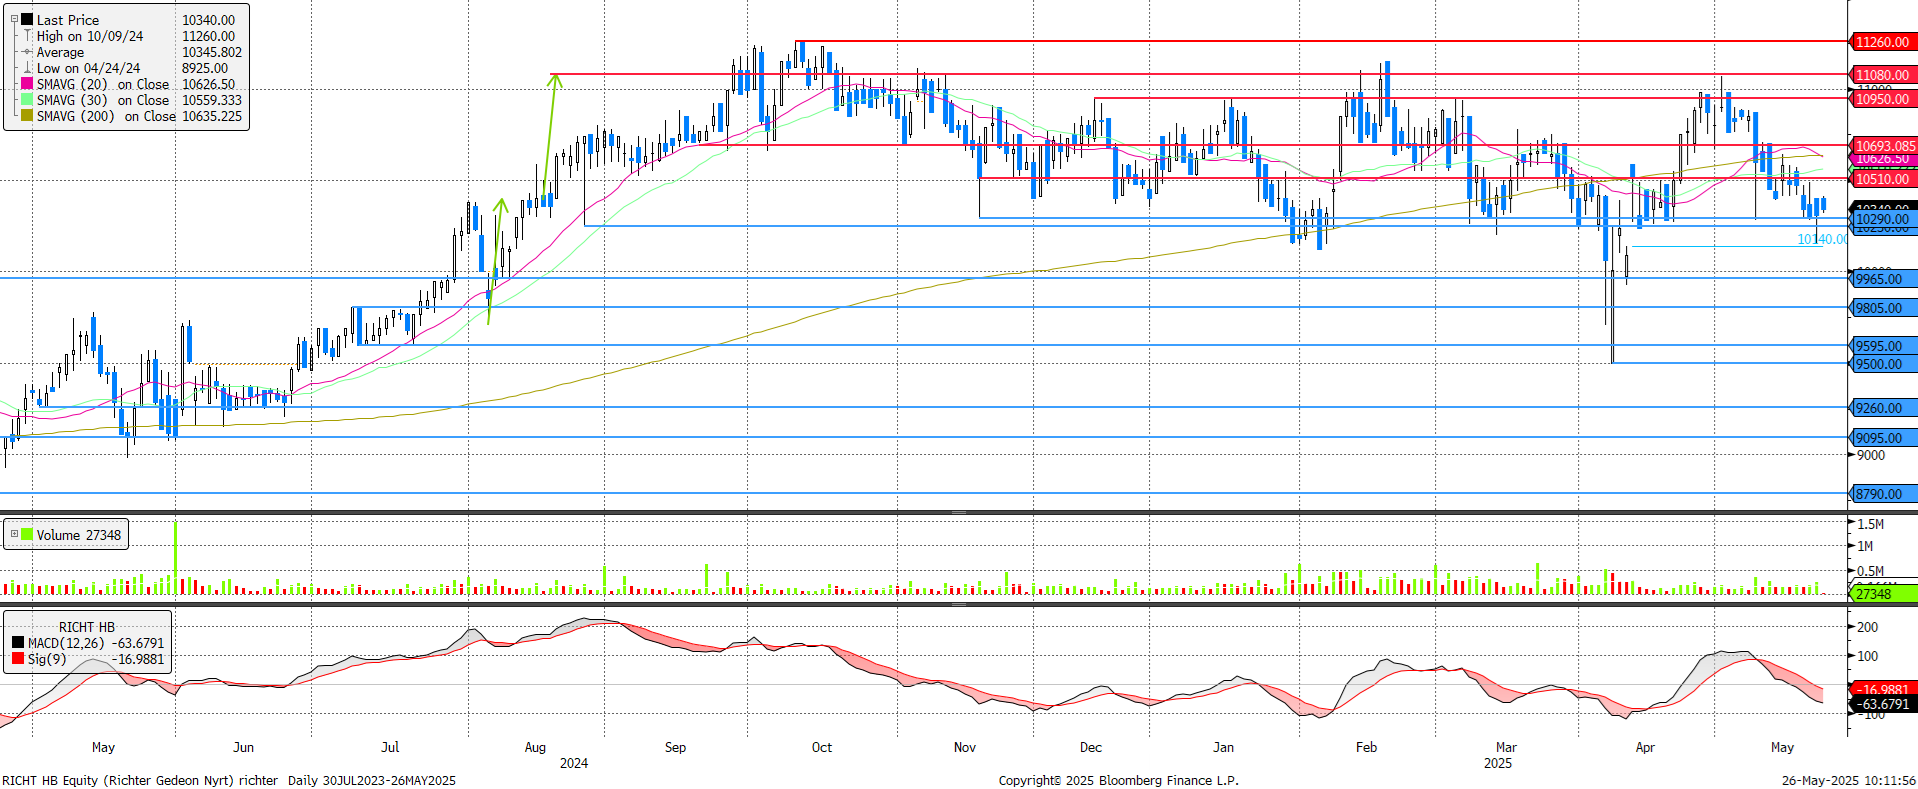
Task: Click the black Last Price color swatch
Action: pos(28,19)
